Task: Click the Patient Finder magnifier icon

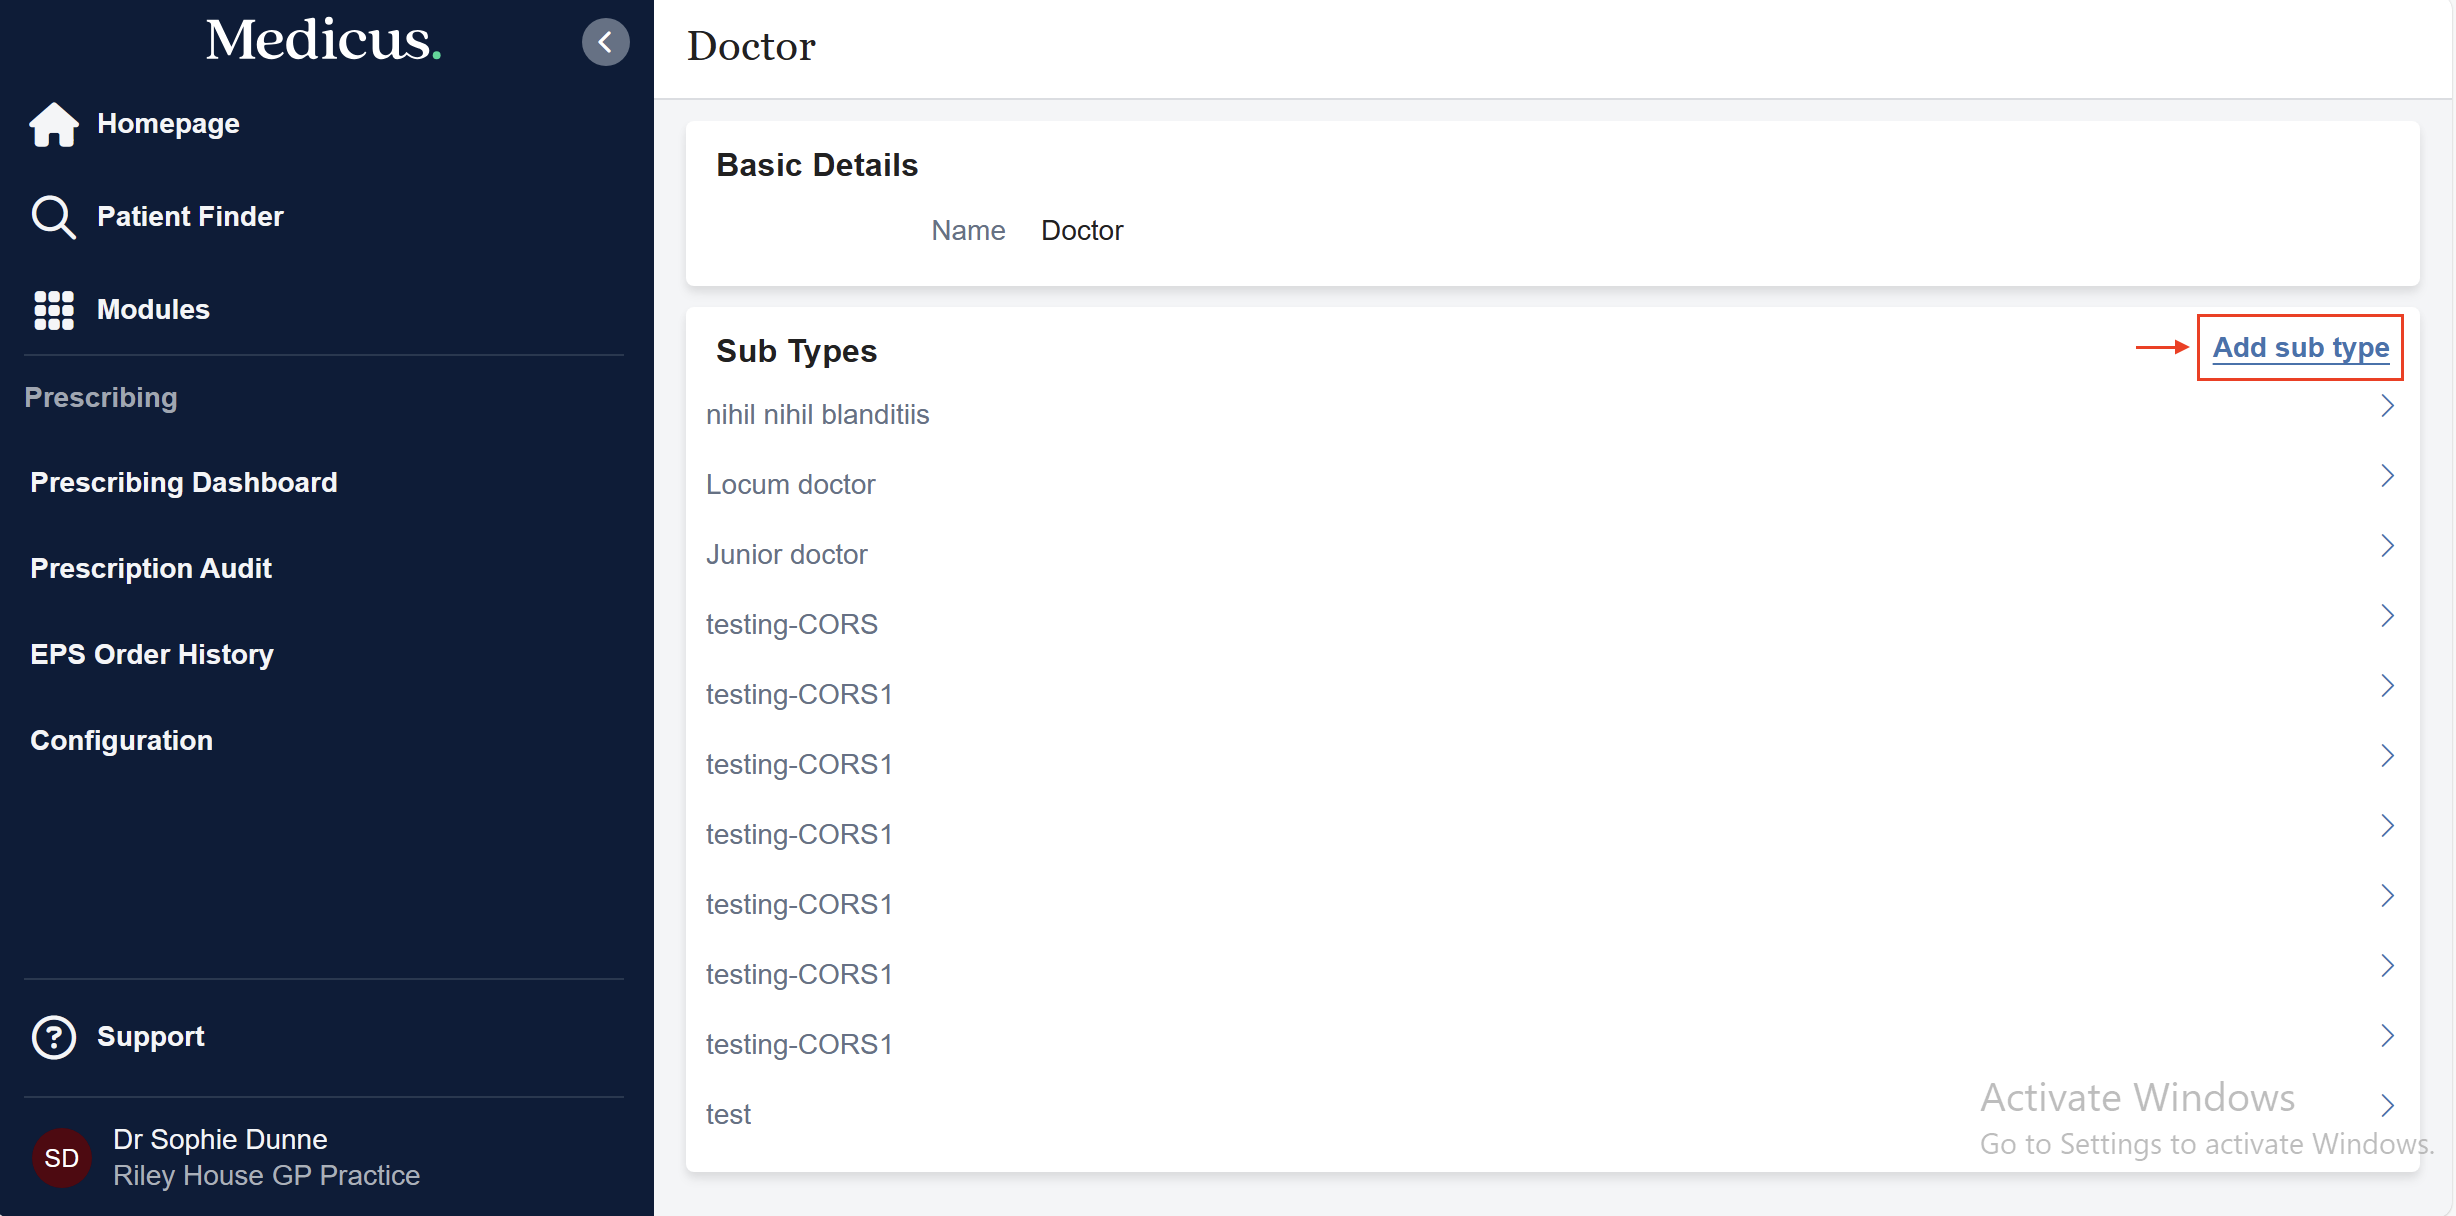Action: click(x=54, y=217)
